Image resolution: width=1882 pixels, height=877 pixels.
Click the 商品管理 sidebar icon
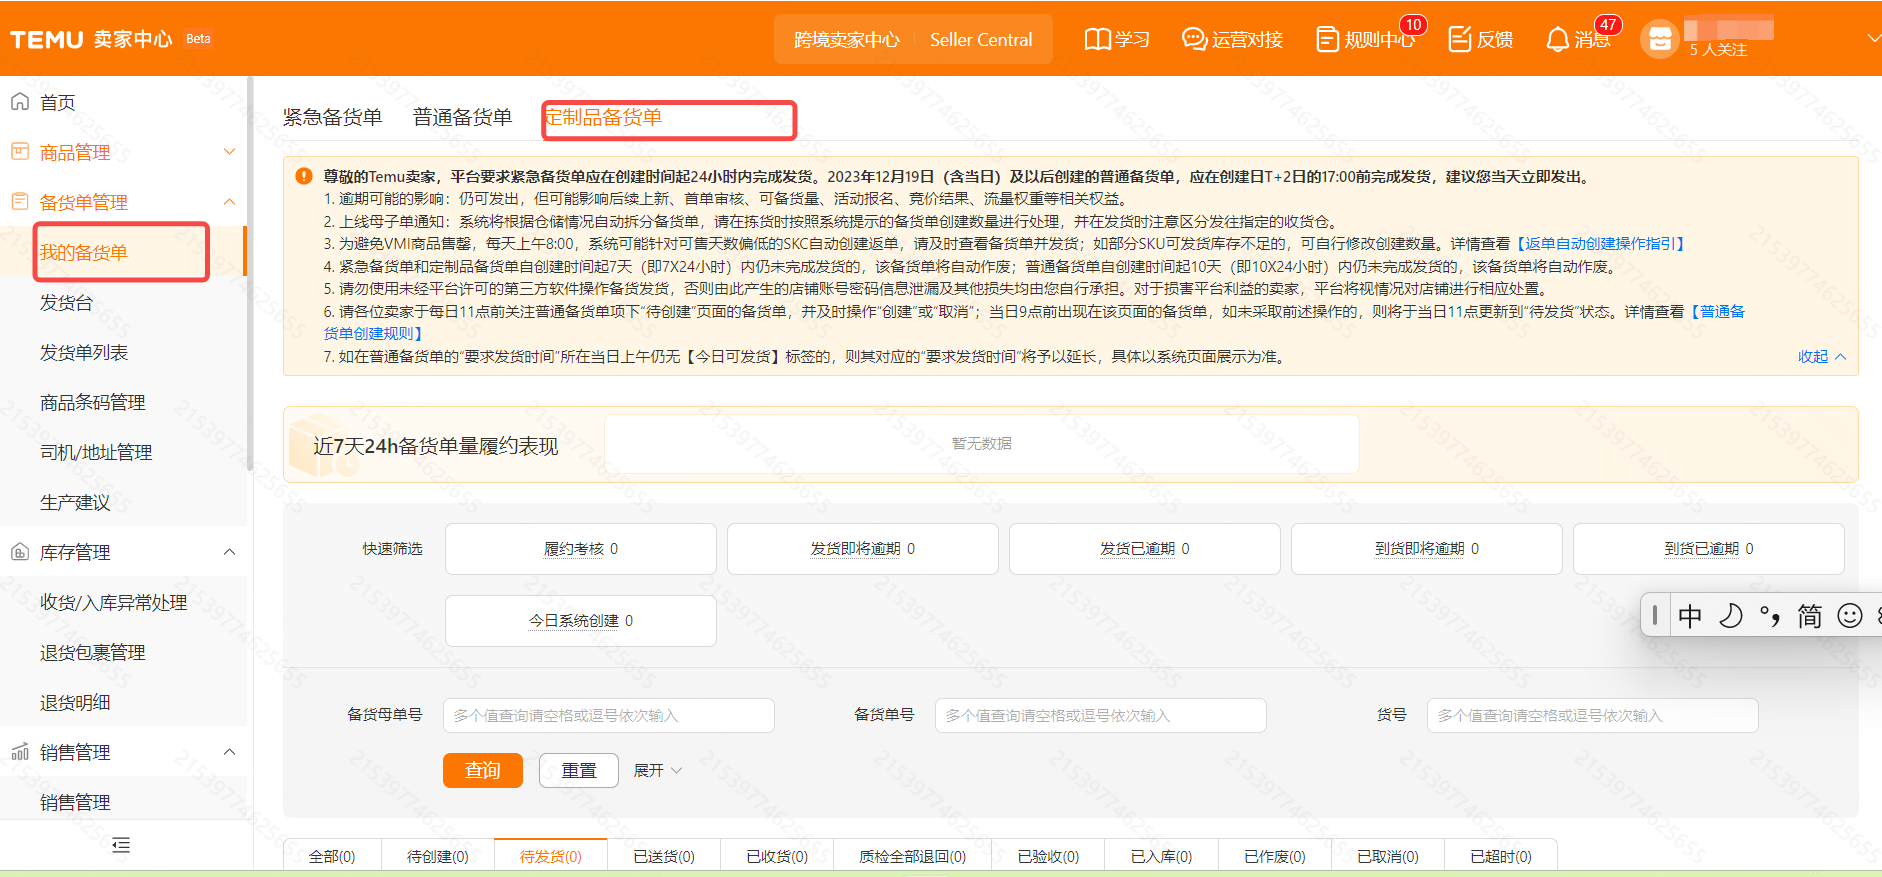[19, 151]
